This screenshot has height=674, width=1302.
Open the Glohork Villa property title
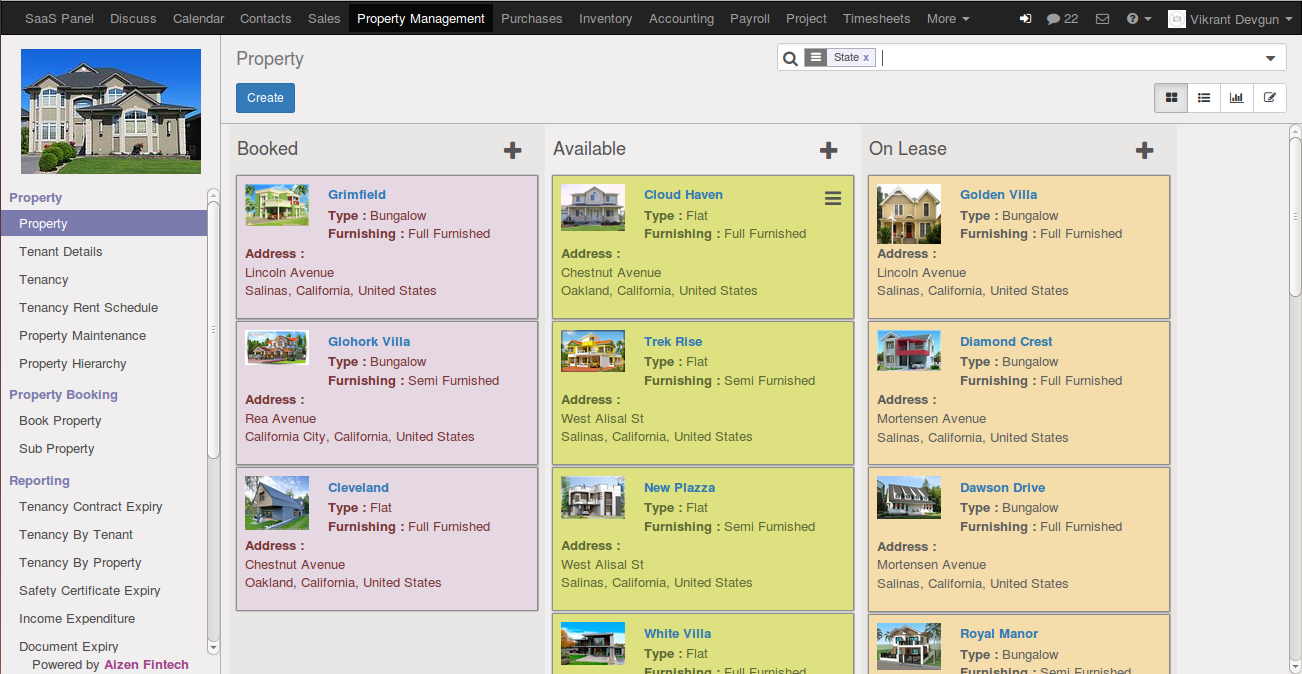tap(369, 342)
